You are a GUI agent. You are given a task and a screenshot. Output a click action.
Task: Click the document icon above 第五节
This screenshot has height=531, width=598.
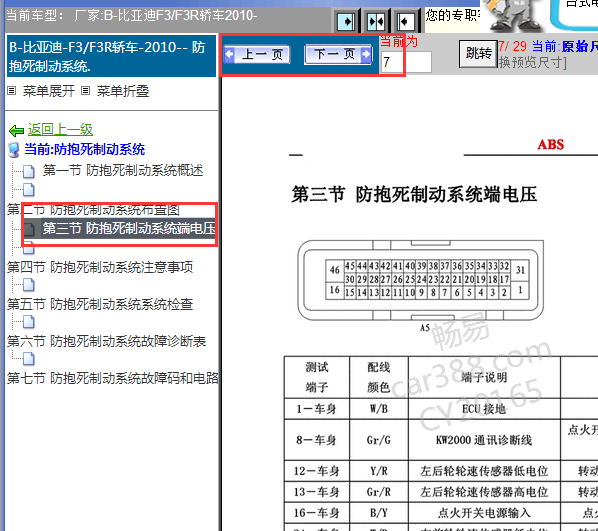tap(29, 285)
